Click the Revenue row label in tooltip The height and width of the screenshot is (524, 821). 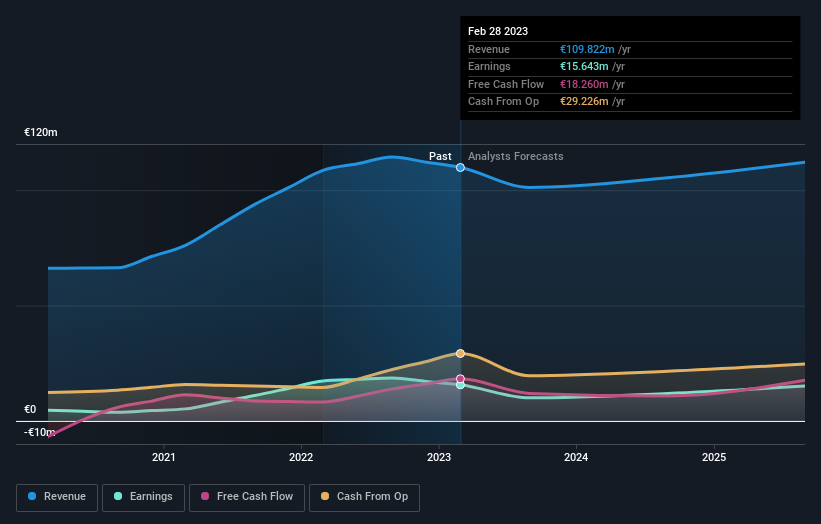(x=489, y=49)
